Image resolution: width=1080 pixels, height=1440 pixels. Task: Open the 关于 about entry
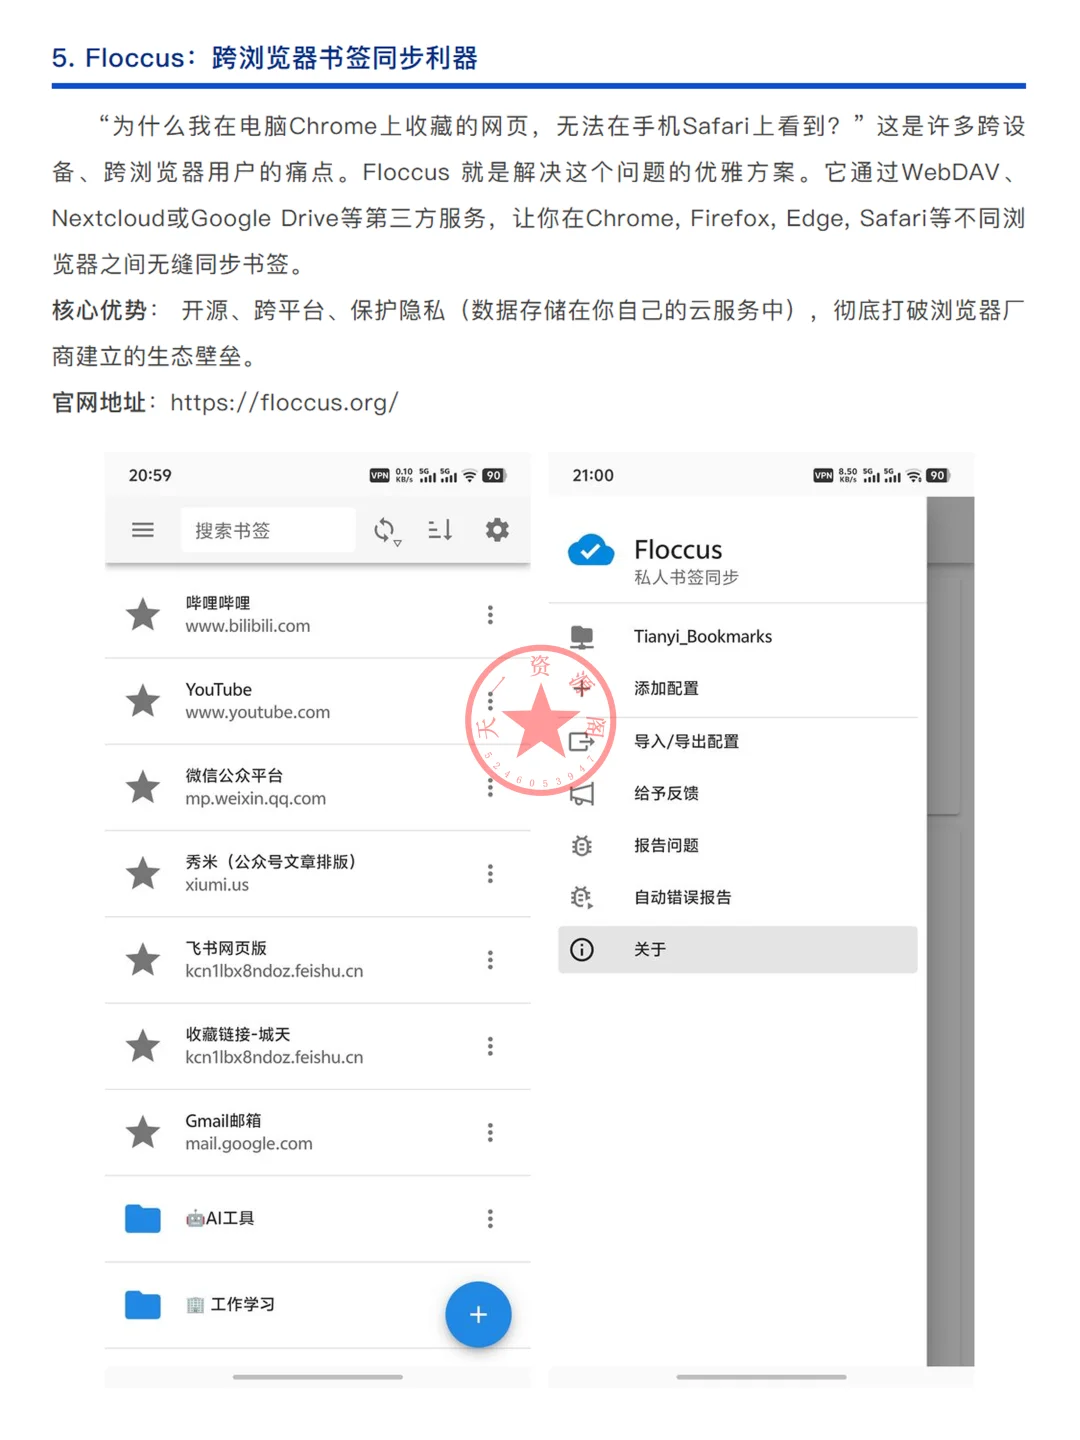[738, 949]
